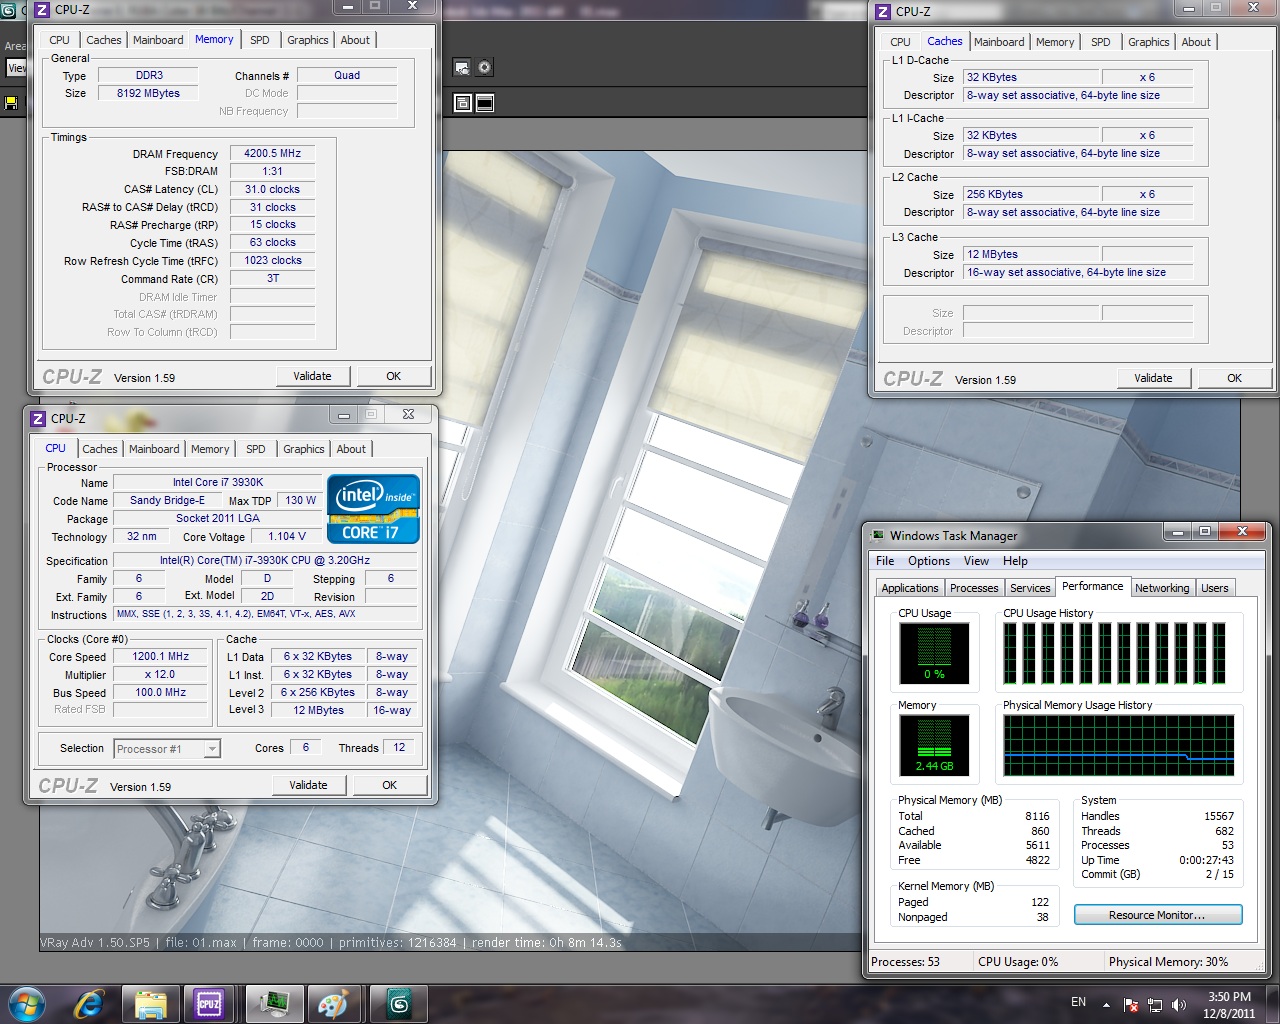Click the render window clone image icon

click(x=462, y=67)
